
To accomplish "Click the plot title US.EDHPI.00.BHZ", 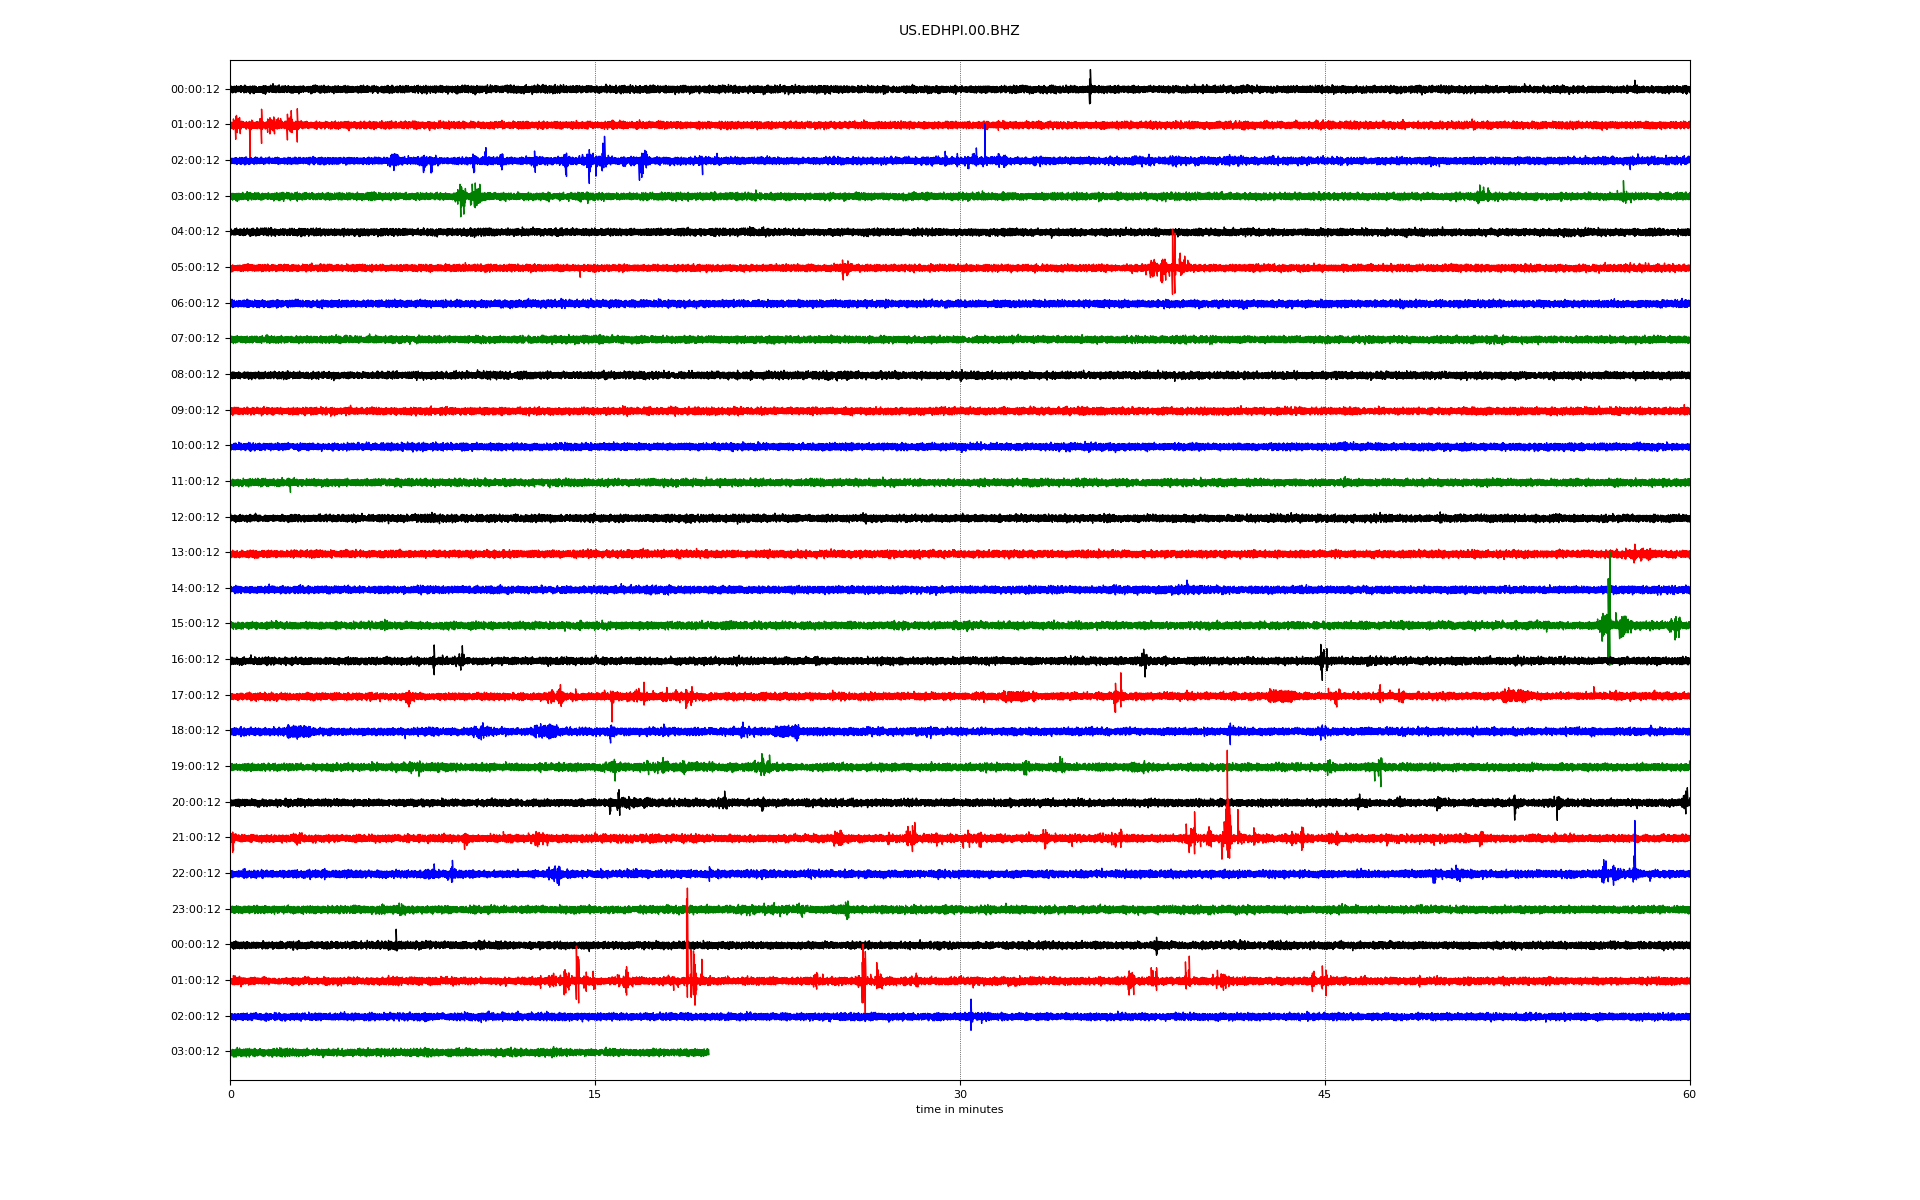I will pyautogui.click(x=958, y=31).
